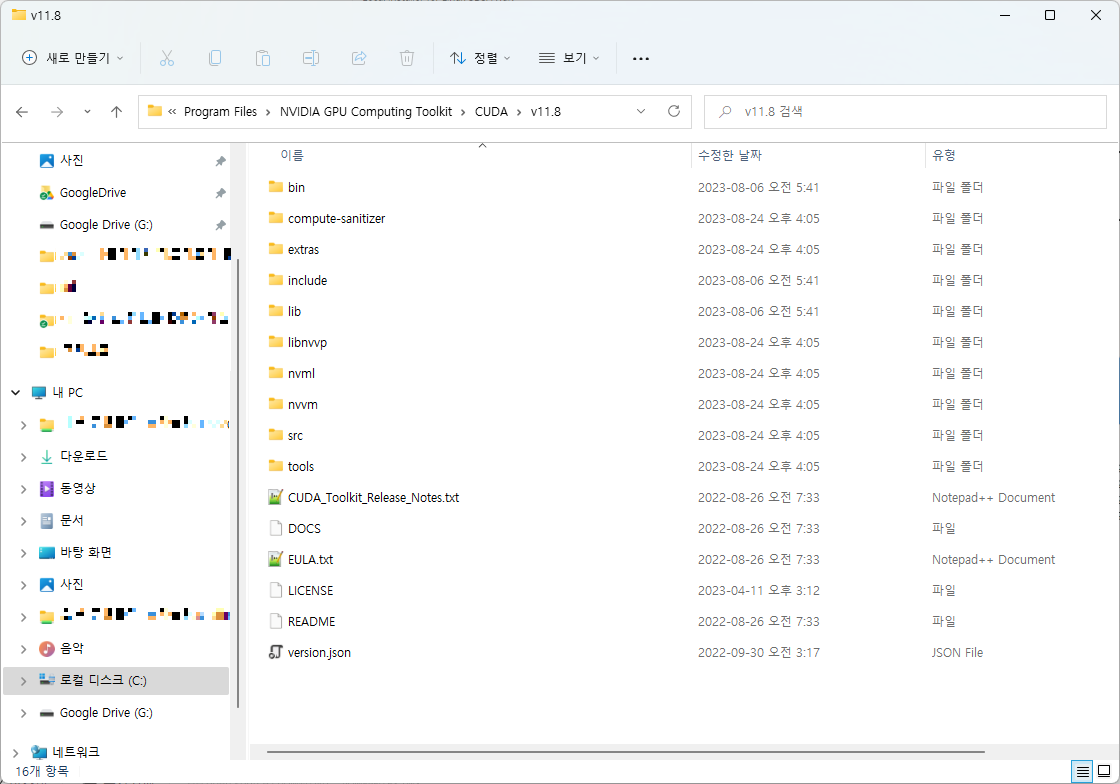This screenshot has height=784, width=1120.
Task: Switch to details view icon in status bar
Action: coord(1083,771)
